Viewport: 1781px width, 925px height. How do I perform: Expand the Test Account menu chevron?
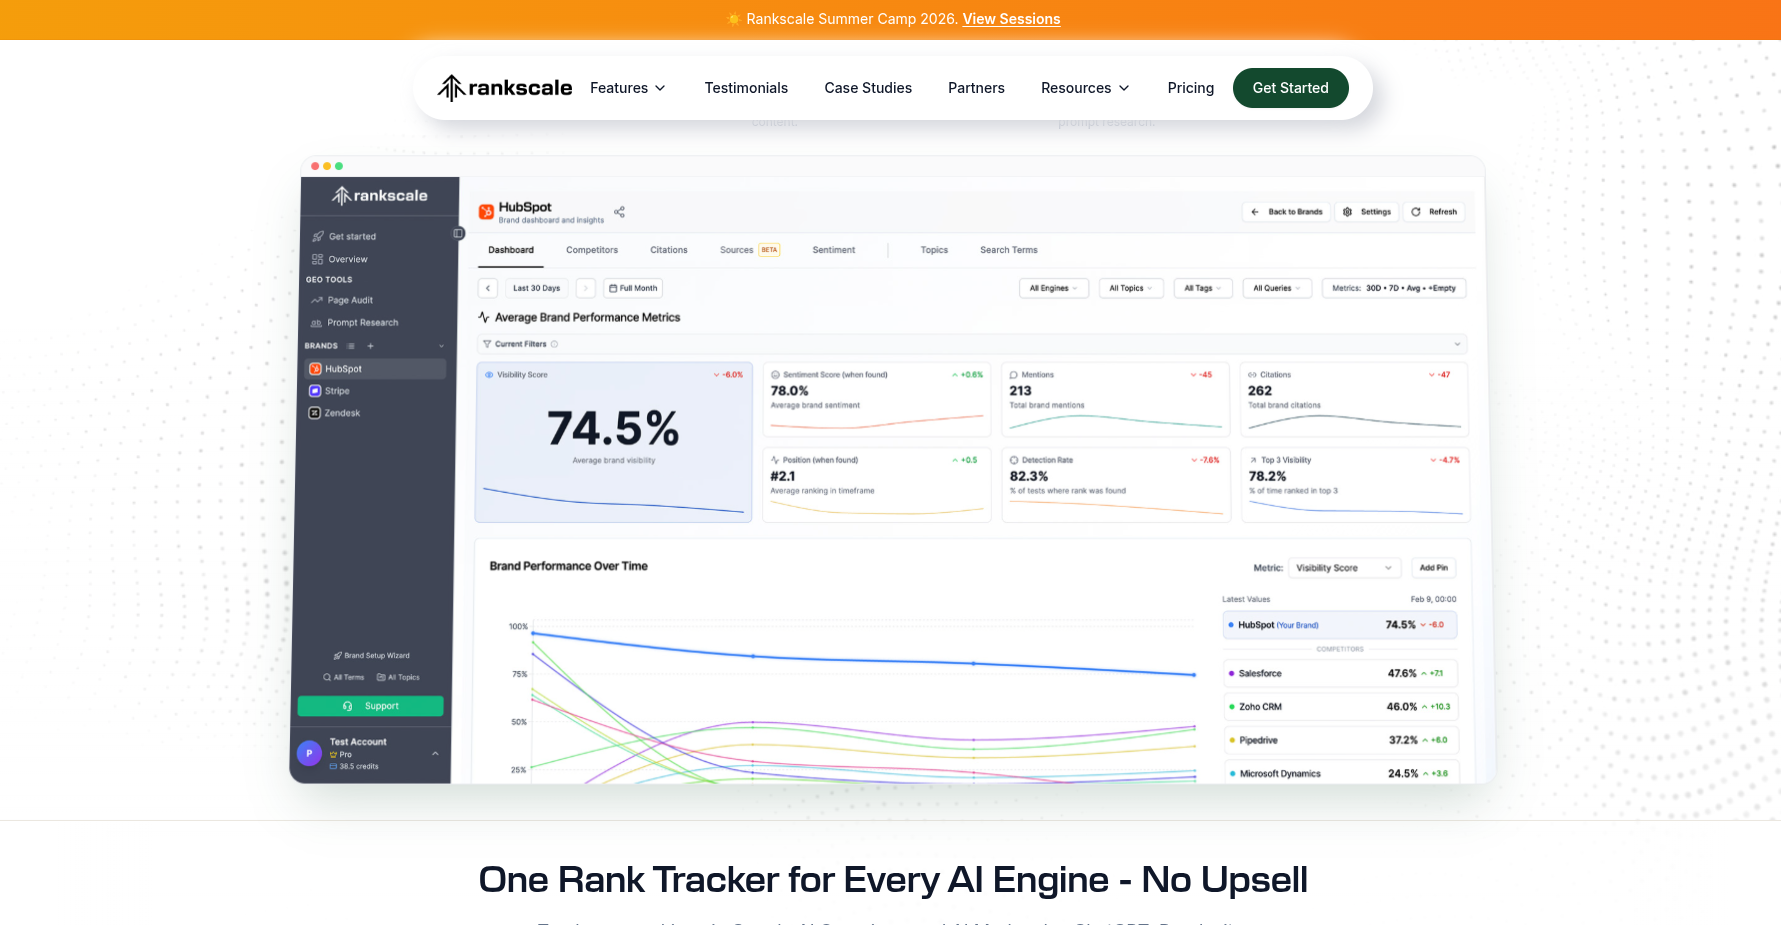pos(435,753)
